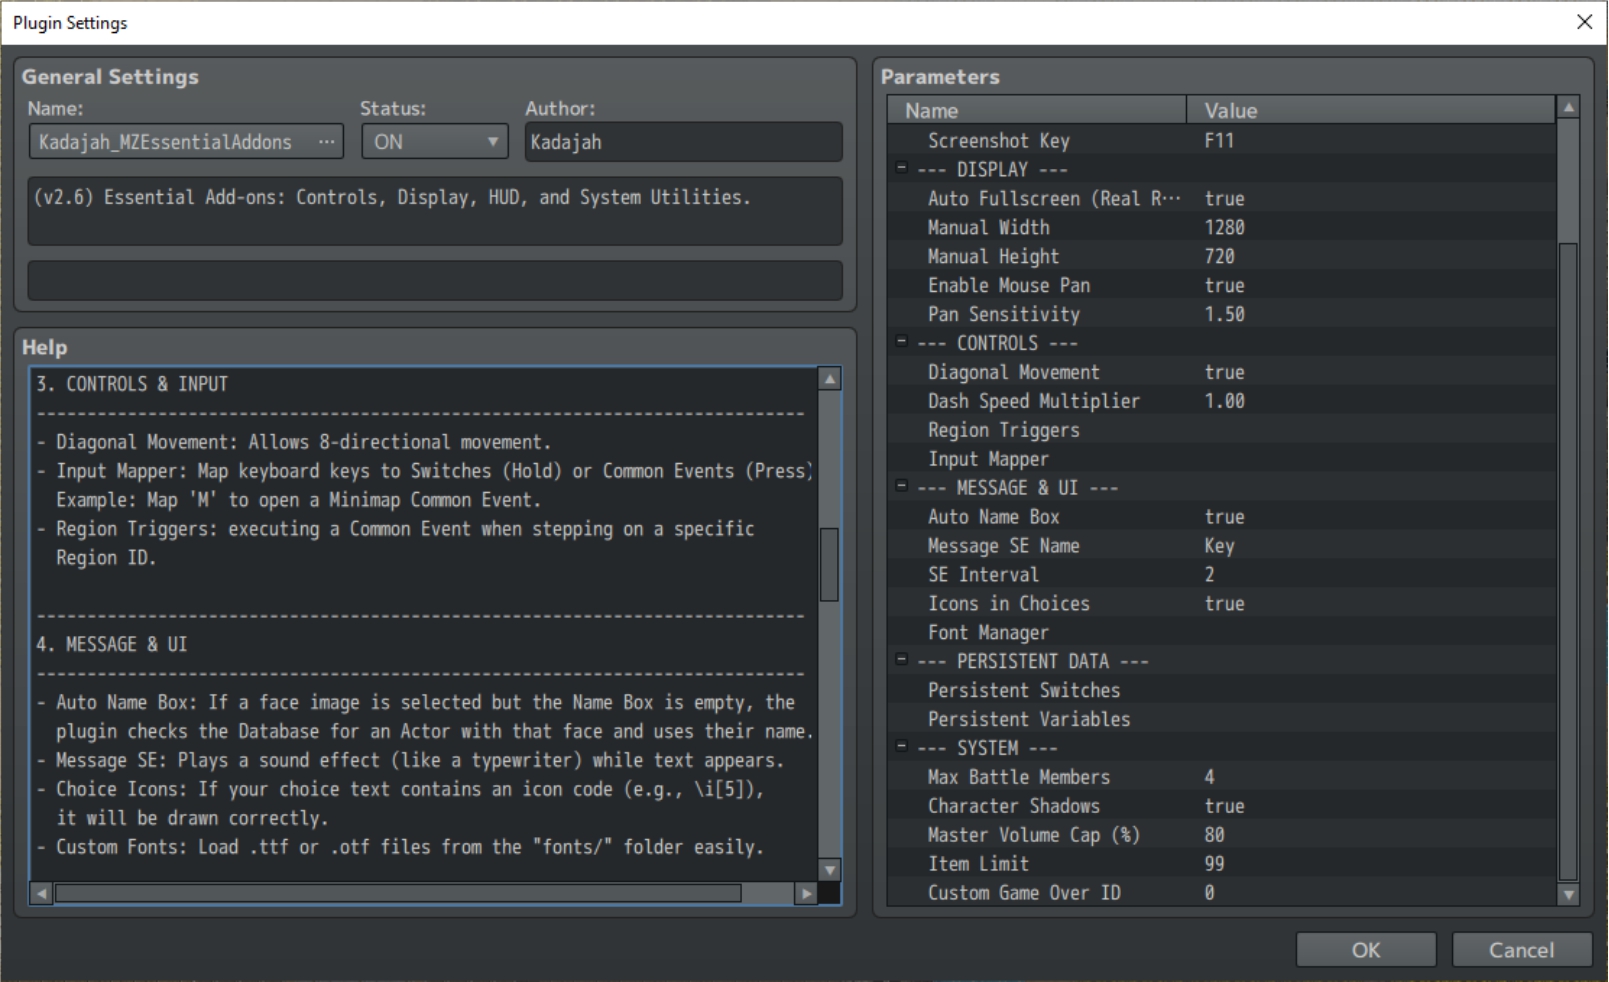Image resolution: width=1609 pixels, height=982 pixels.
Task: Click the 99 item limit value
Action: 1214,864
